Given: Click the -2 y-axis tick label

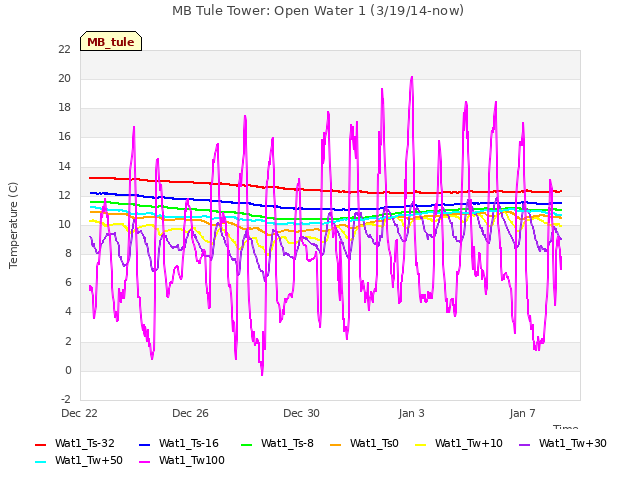Looking at the screenshot, I should (66, 399).
